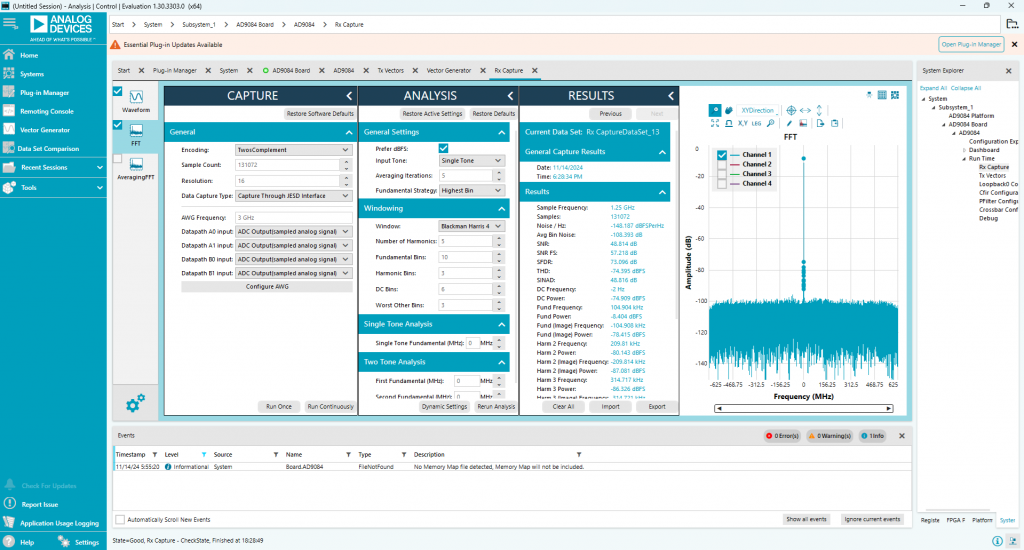The width and height of the screenshot is (1024, 550).
Task: Open the Window type dropdown
Action: coord(471,226)
